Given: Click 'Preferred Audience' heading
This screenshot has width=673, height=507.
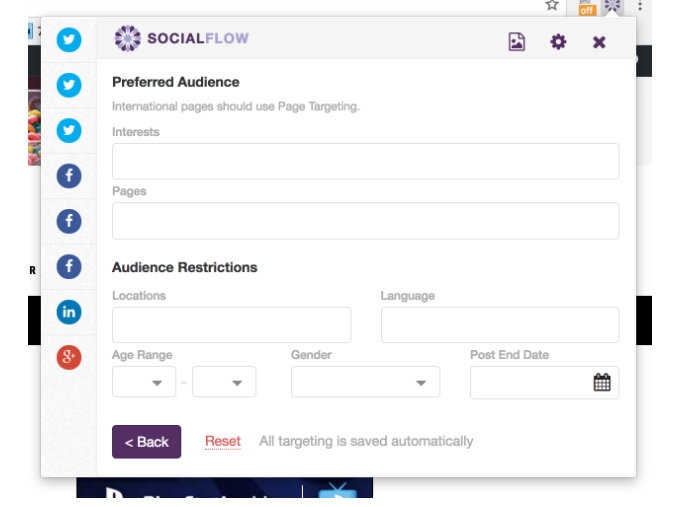Looking at the screenshot, I should pyautogui.click(x=176, y=82).
